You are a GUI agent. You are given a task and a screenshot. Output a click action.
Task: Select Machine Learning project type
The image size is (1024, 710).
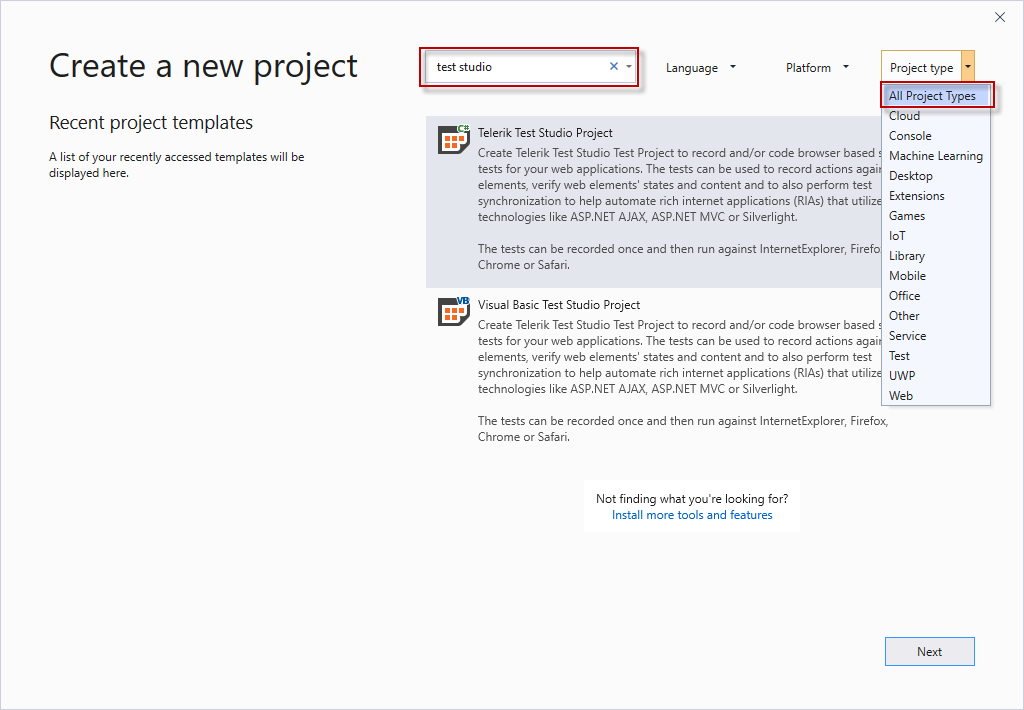[x=936, y=156]
